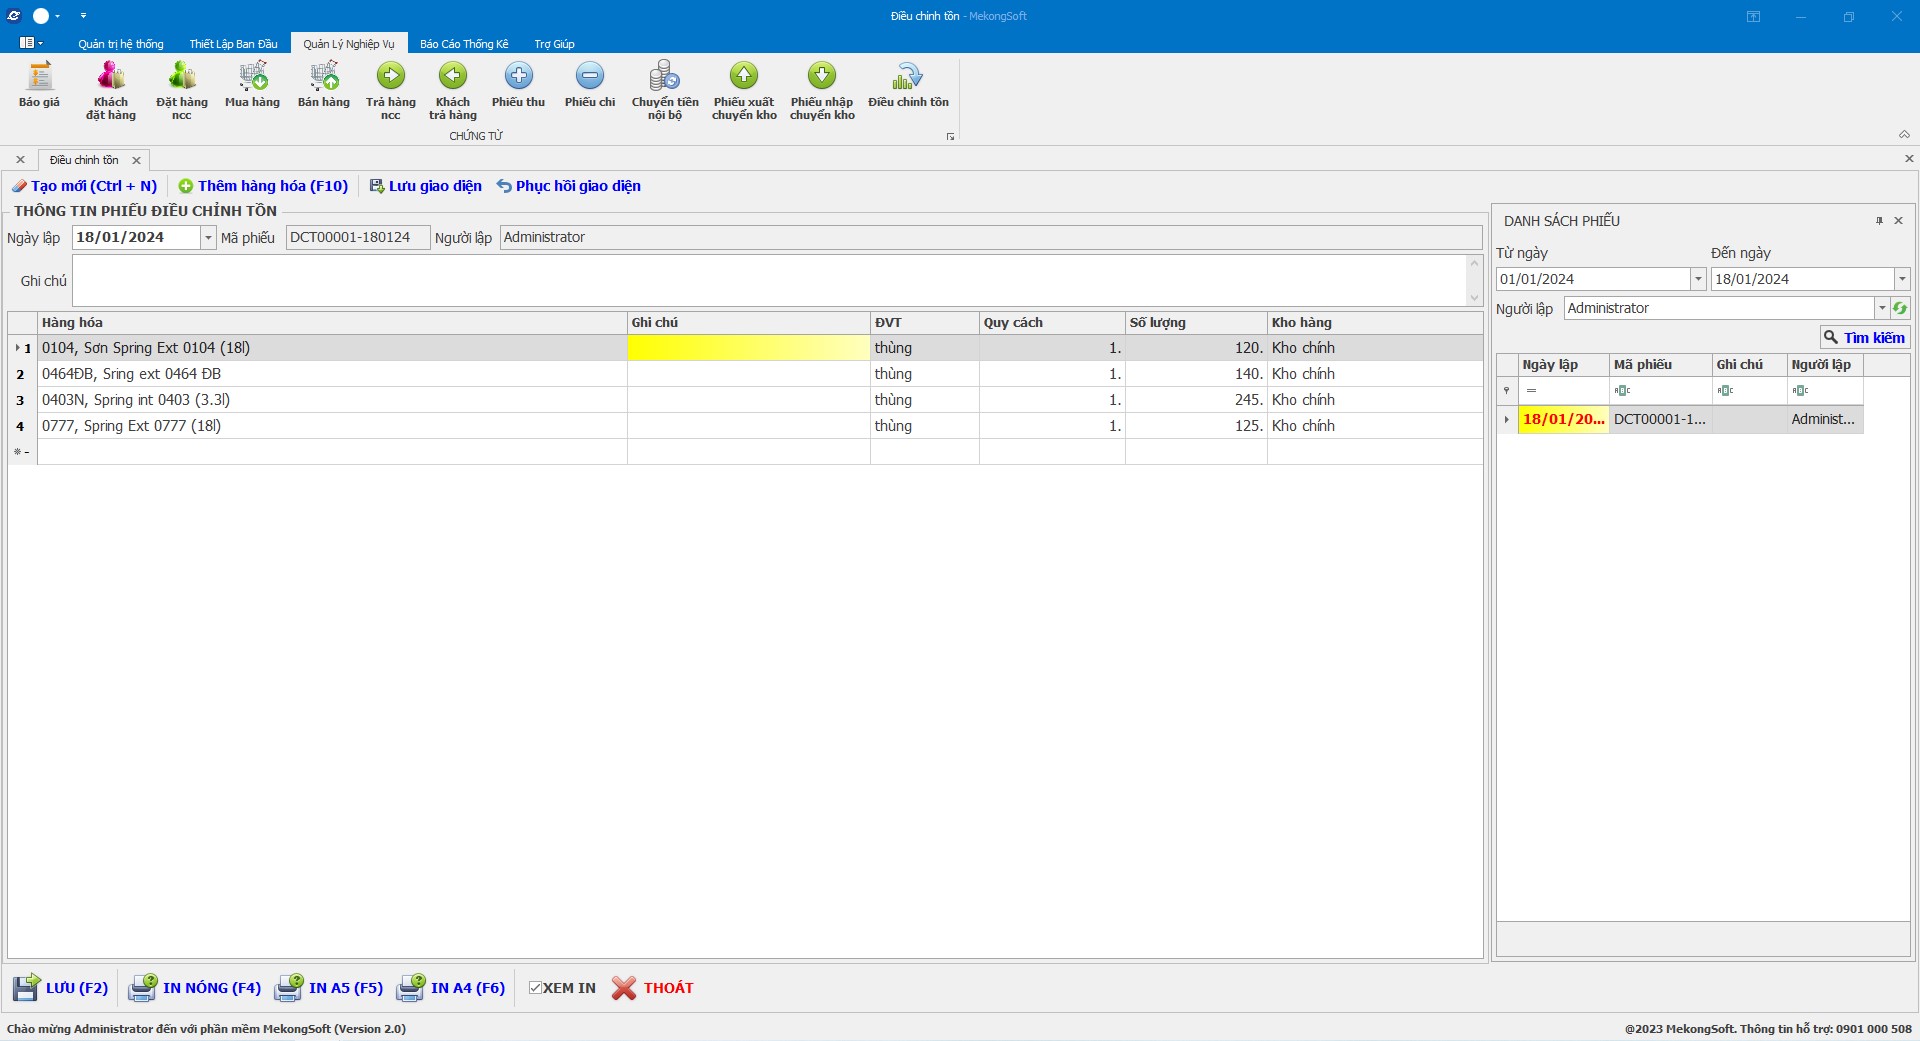
Task: Switch to Thiết Lập Ban Đầu tab
Action: [x=233, y=44]
